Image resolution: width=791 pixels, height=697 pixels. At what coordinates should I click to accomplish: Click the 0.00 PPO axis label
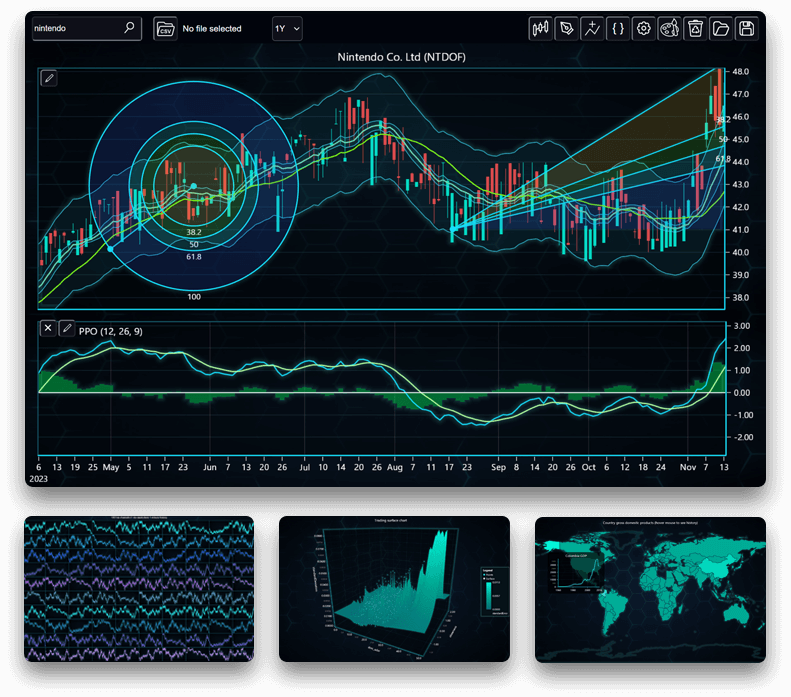point(742,393)
